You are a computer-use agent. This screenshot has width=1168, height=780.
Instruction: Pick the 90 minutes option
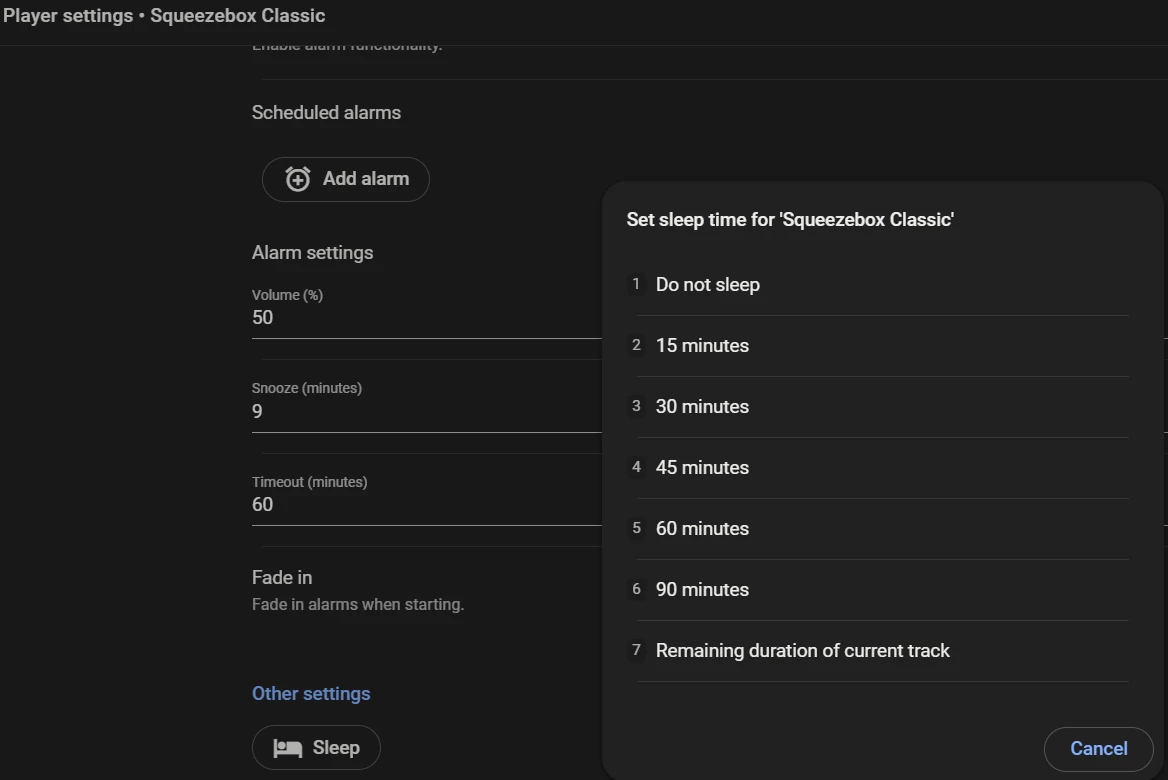702,590
